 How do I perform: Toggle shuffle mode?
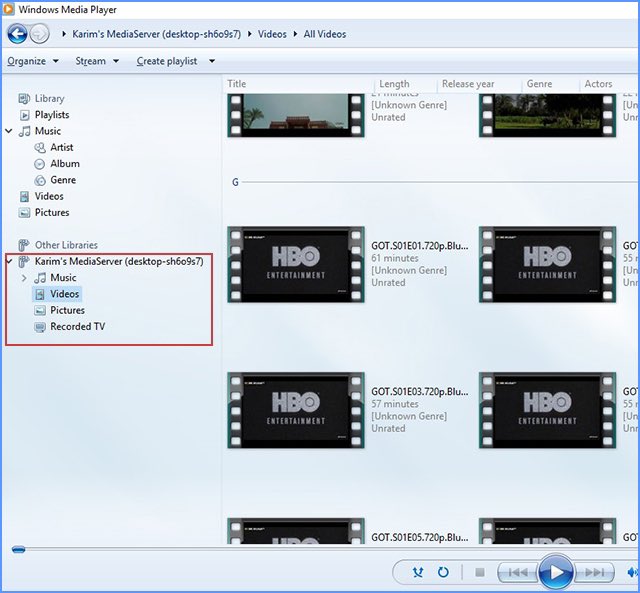pyautogui.click(x=418, y=572)
